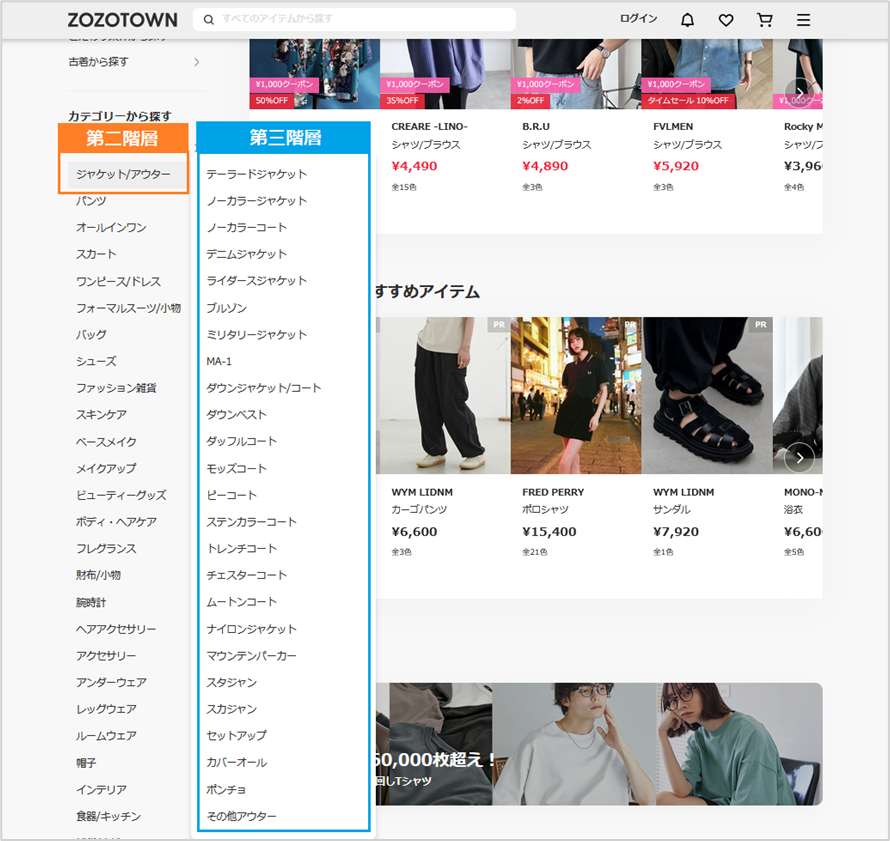Choose チェスターコート subcategory

(x=246, y=575)
